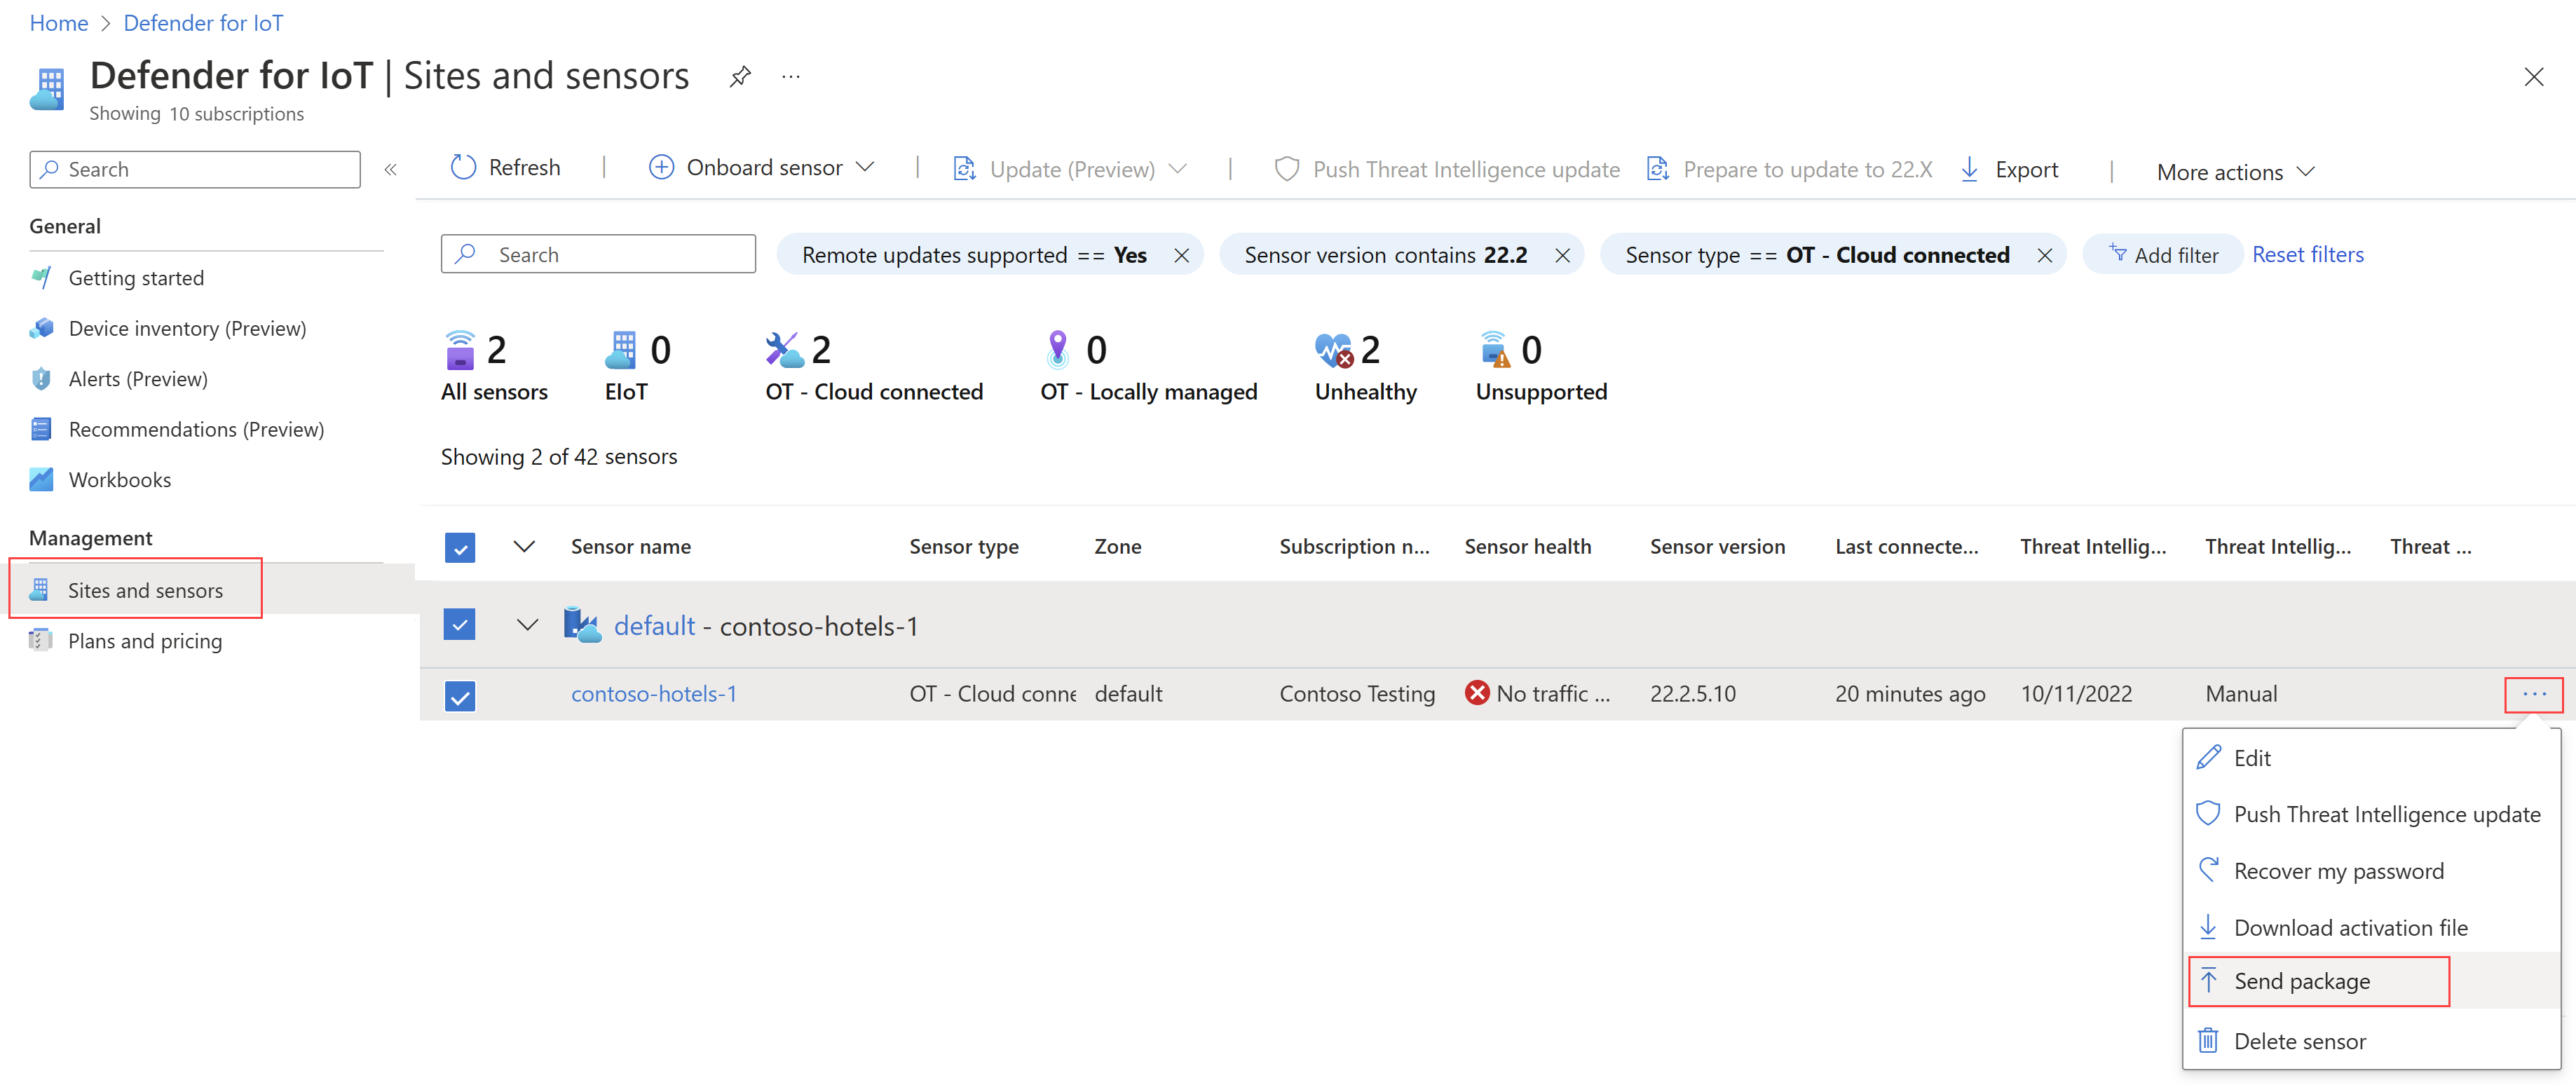Image resolution: width=2576 pixels, height=1085 pixels.
Task: Filter by the Unhealthy heart icon tile
Action: click(x=1334, y=350)
